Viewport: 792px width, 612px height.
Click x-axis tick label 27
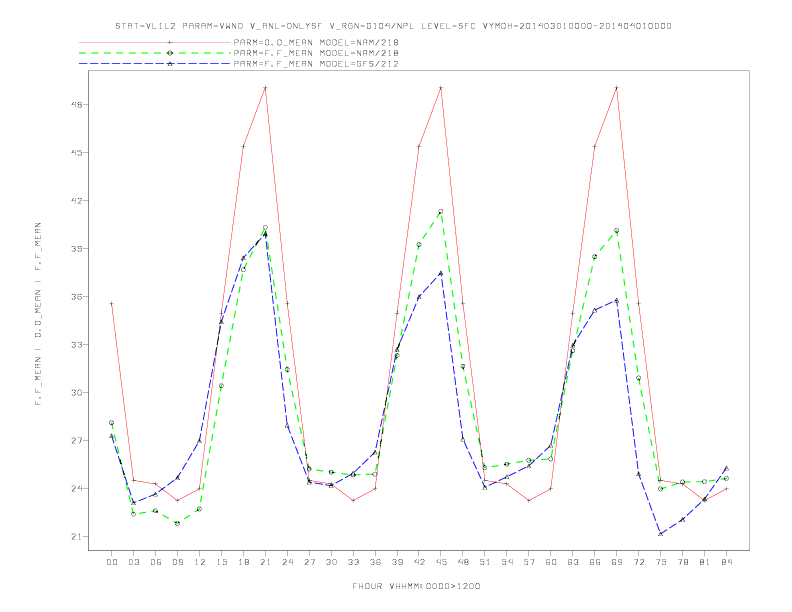309,562
